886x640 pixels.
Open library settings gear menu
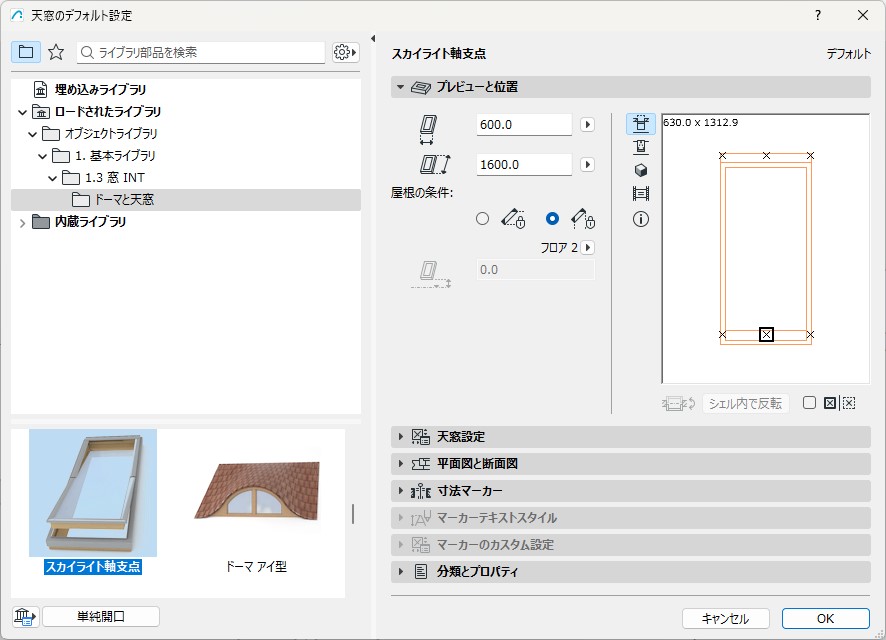click(345, 52)
